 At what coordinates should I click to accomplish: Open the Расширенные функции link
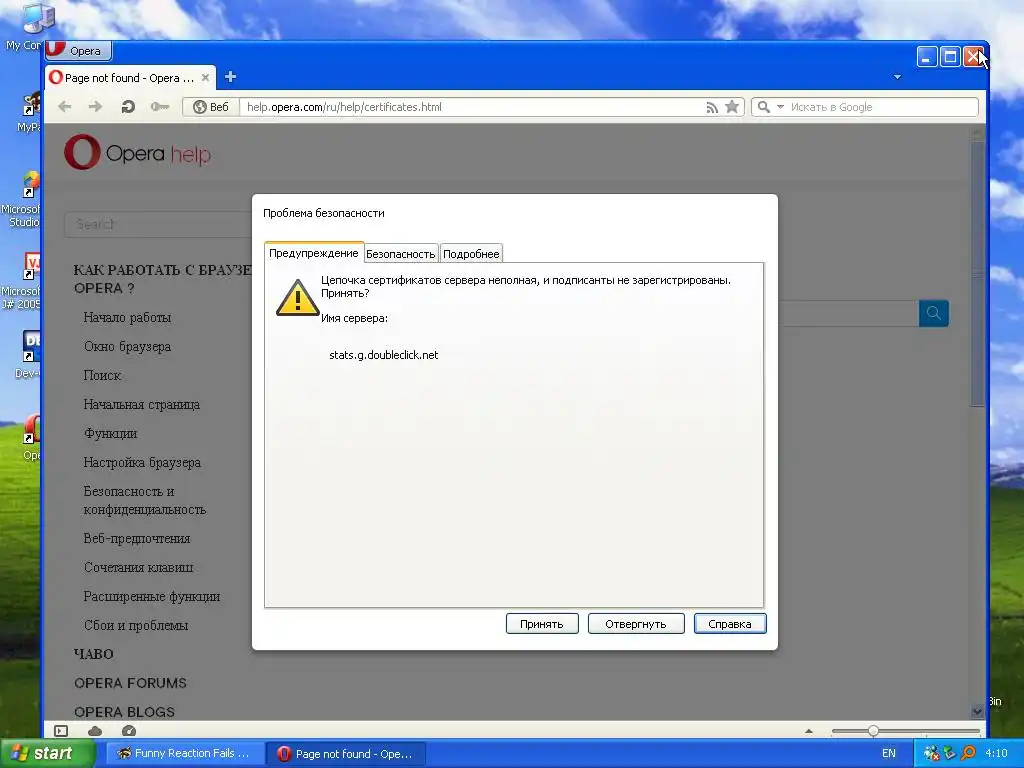(x=152, y=596)
